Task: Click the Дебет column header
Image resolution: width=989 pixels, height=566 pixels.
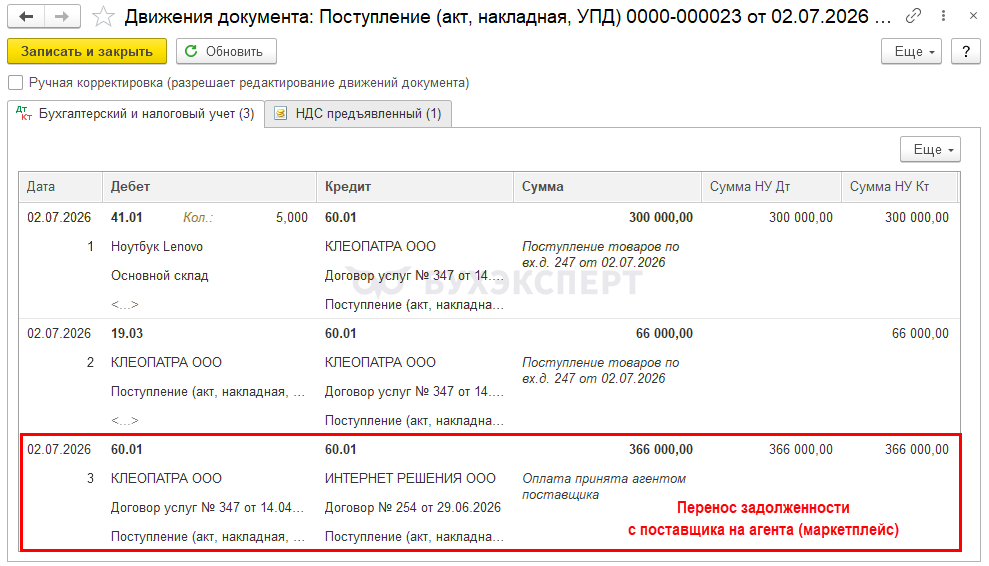Action: (209, 187)
